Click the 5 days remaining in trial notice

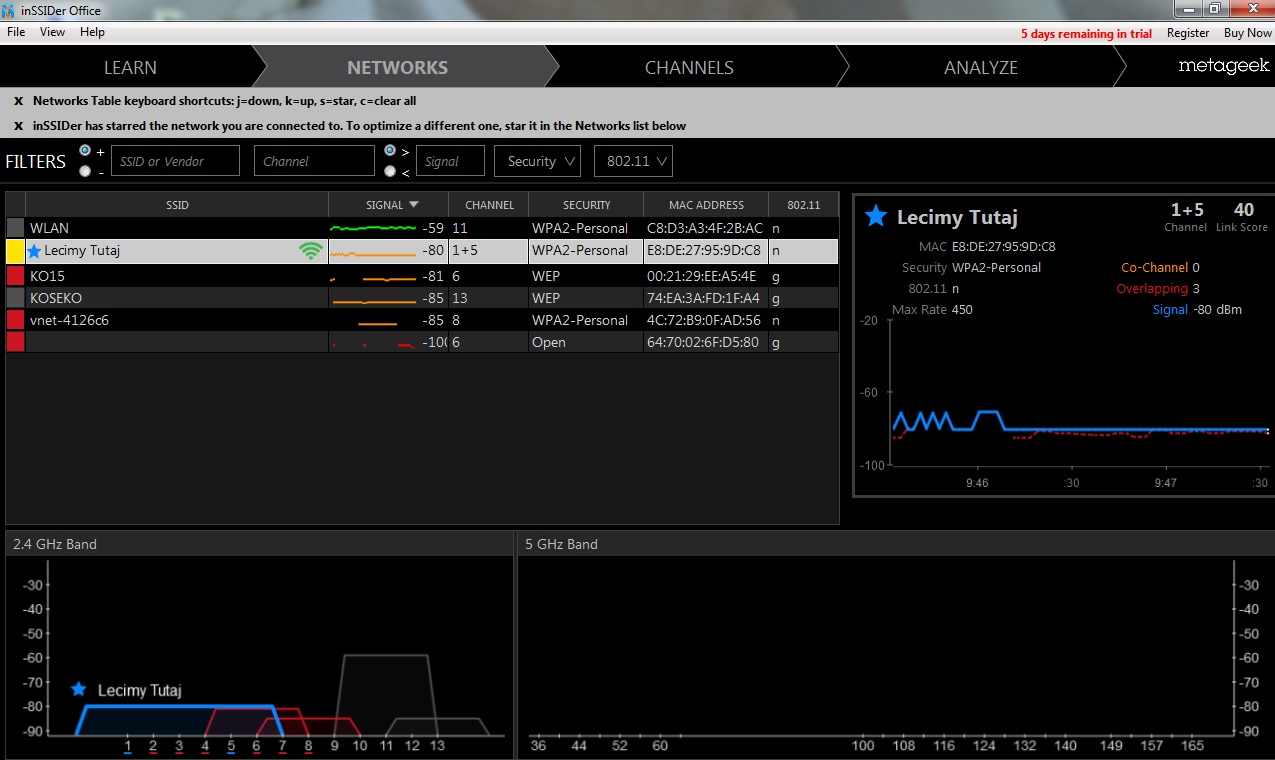(1086, 33)
